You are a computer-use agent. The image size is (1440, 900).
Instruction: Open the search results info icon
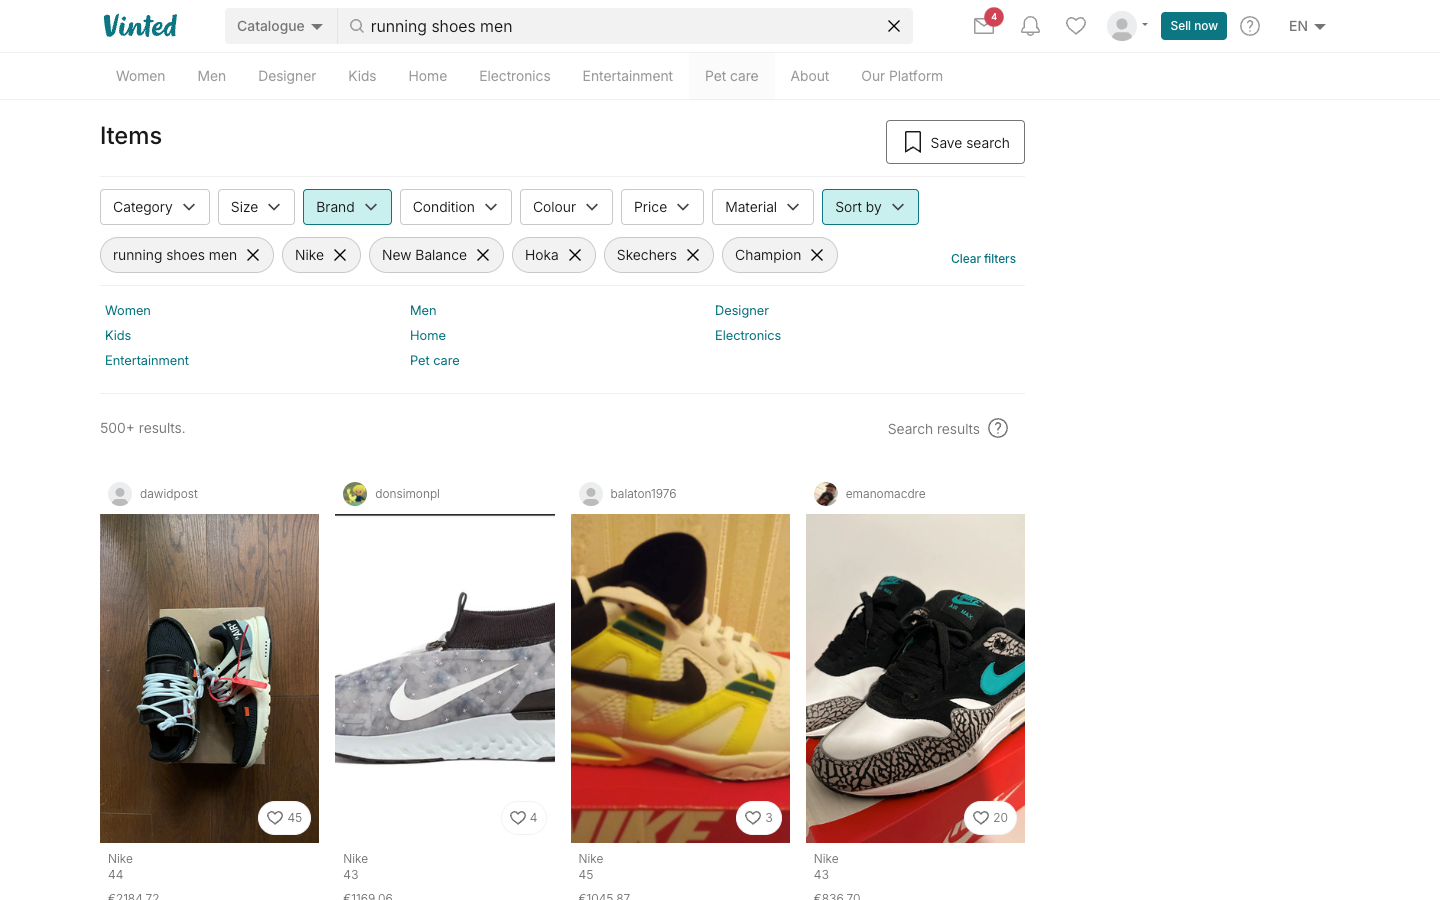(998, 428)
